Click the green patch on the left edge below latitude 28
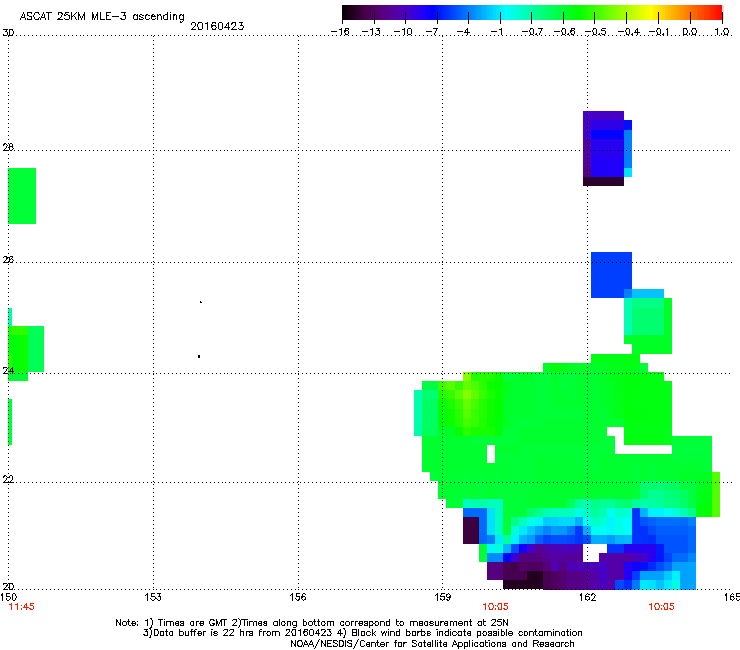 click(x=22, y=196)
